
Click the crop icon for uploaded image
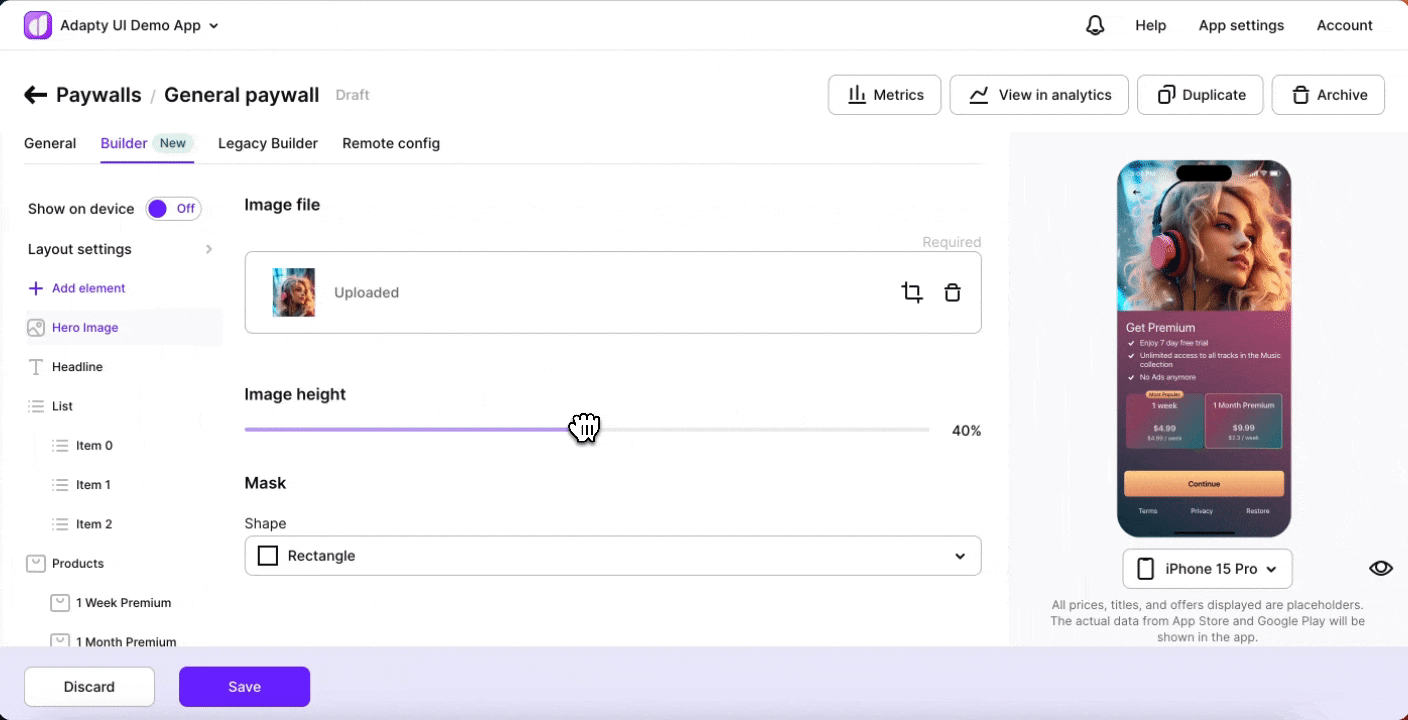coord(911,292)
